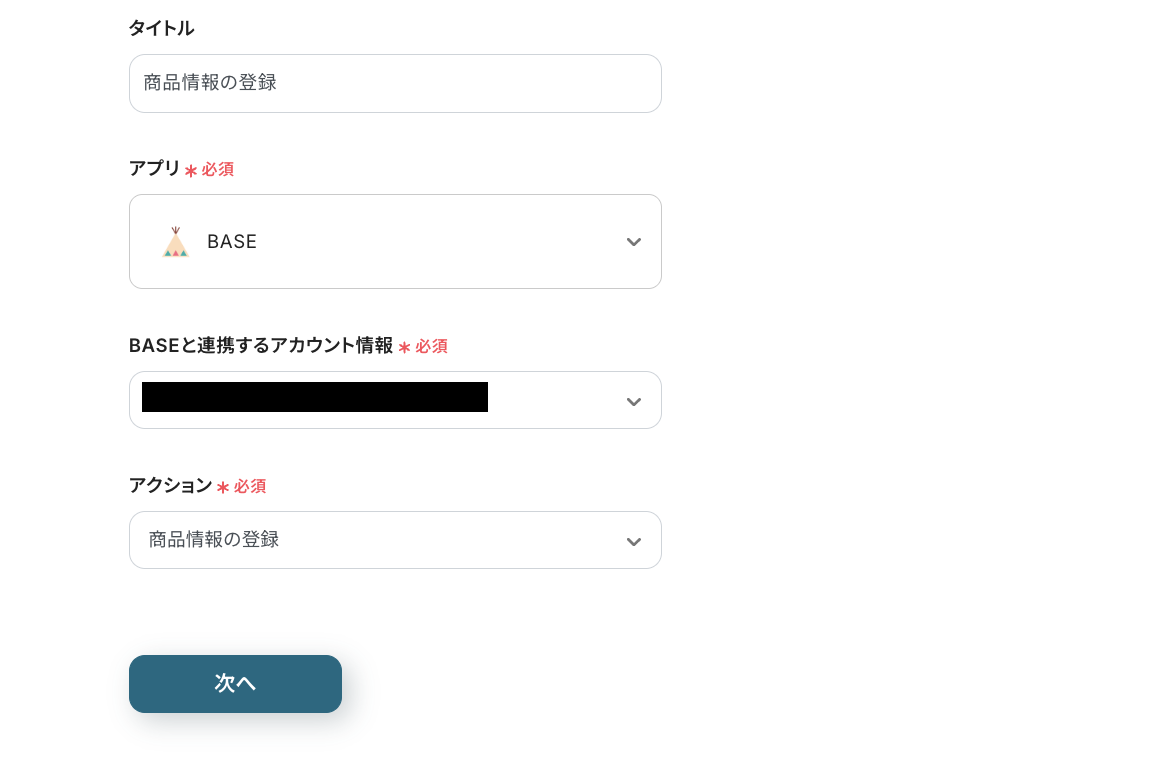Click the red asterisk beside アプリ
This screenshot has height=758, width=1166.
coord(191,171)
